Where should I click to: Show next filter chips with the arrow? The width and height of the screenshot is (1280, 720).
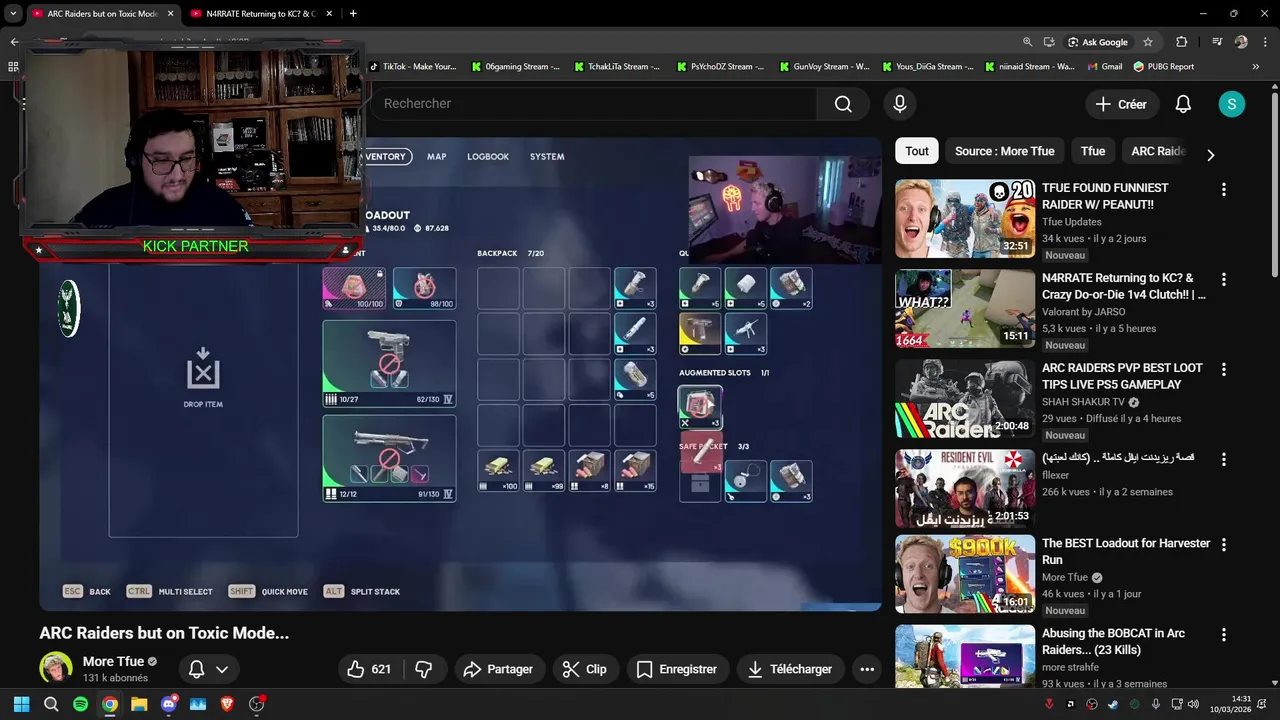1210,155
